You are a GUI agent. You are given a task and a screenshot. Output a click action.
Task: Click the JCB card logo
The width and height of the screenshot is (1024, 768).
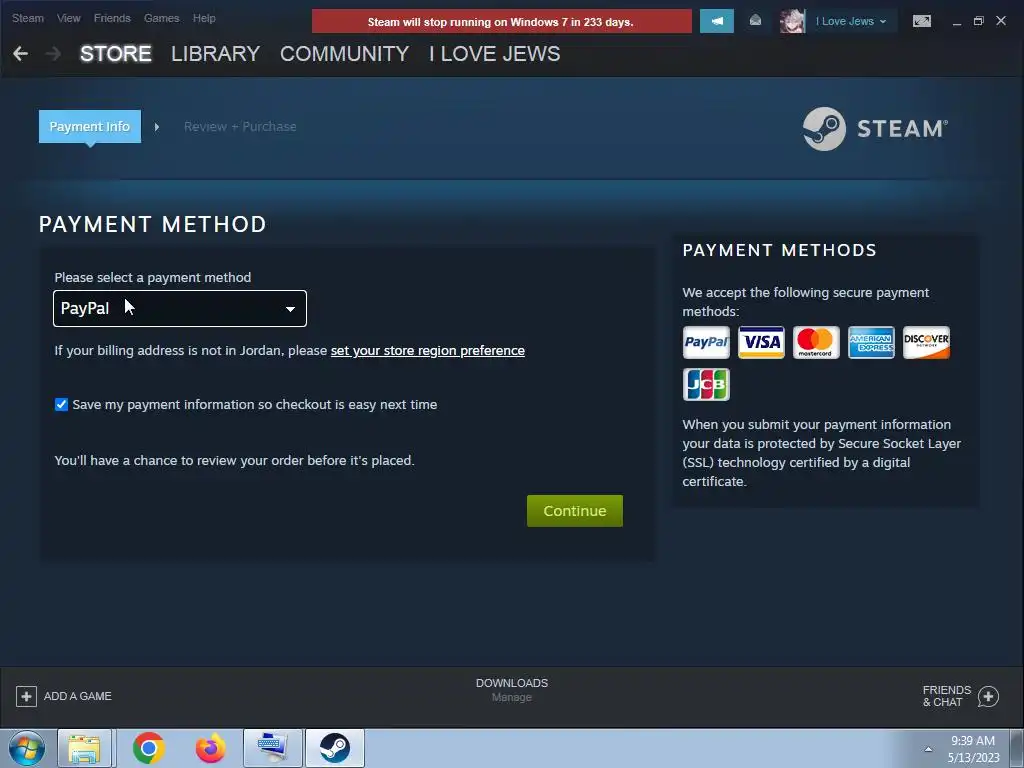(706, 384)
